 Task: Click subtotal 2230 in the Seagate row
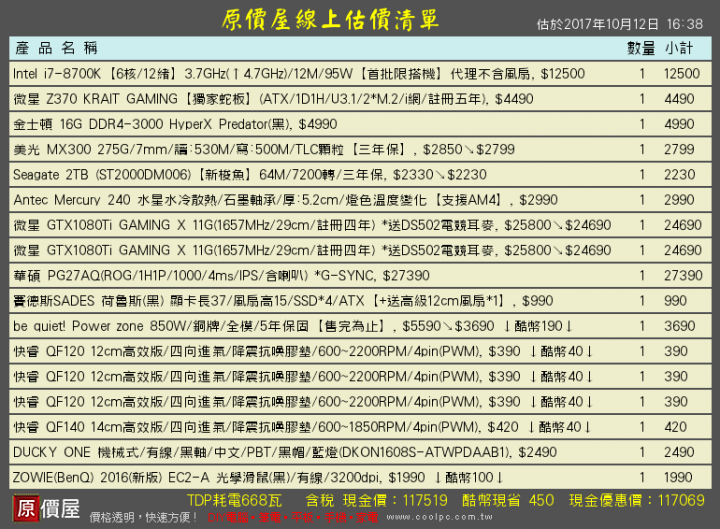click(679, 174)
